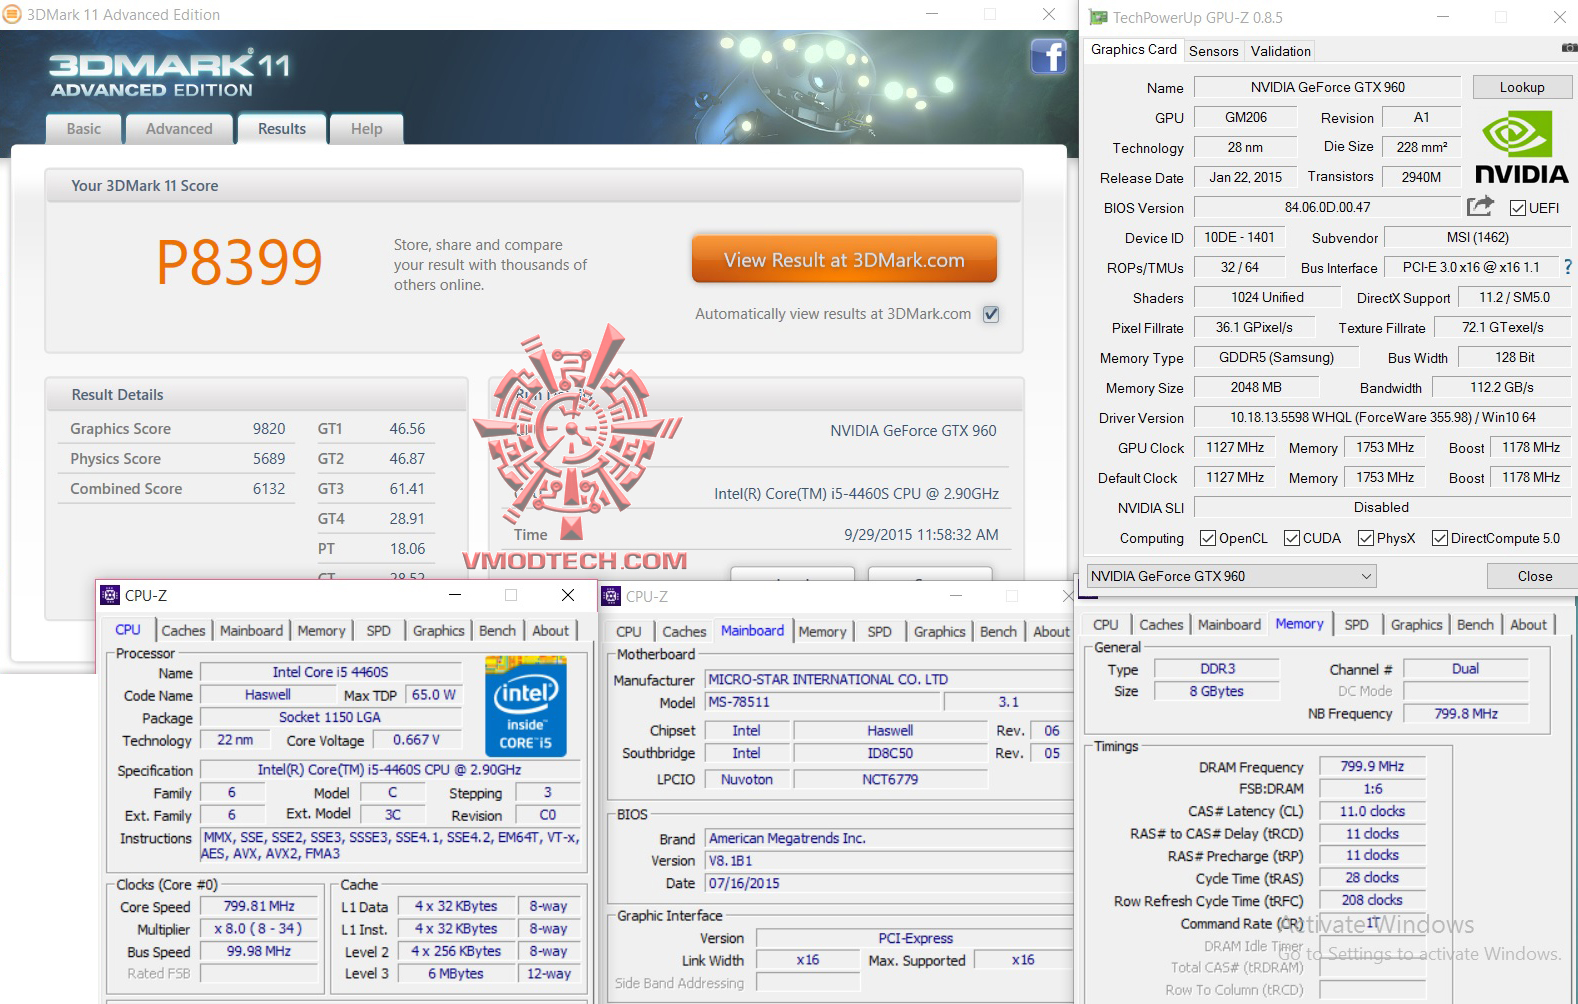
Task: Click the GPU-Z Name field showing NVIDIA GeForce GTX 960
Action: [x=1328, y=88]
